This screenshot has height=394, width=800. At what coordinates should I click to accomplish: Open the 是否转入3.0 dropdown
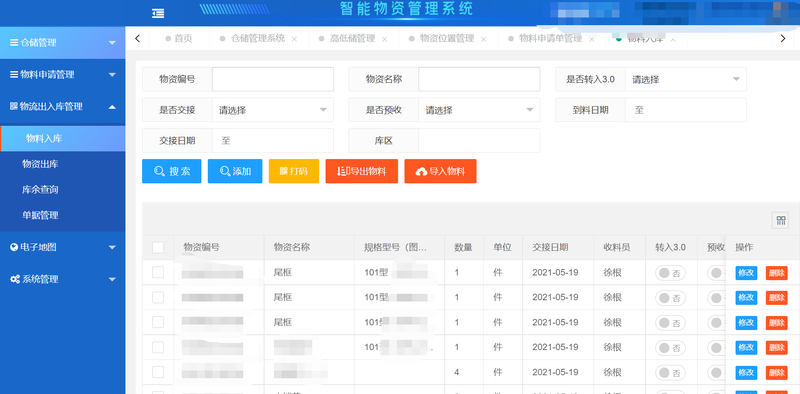point(686,80)
